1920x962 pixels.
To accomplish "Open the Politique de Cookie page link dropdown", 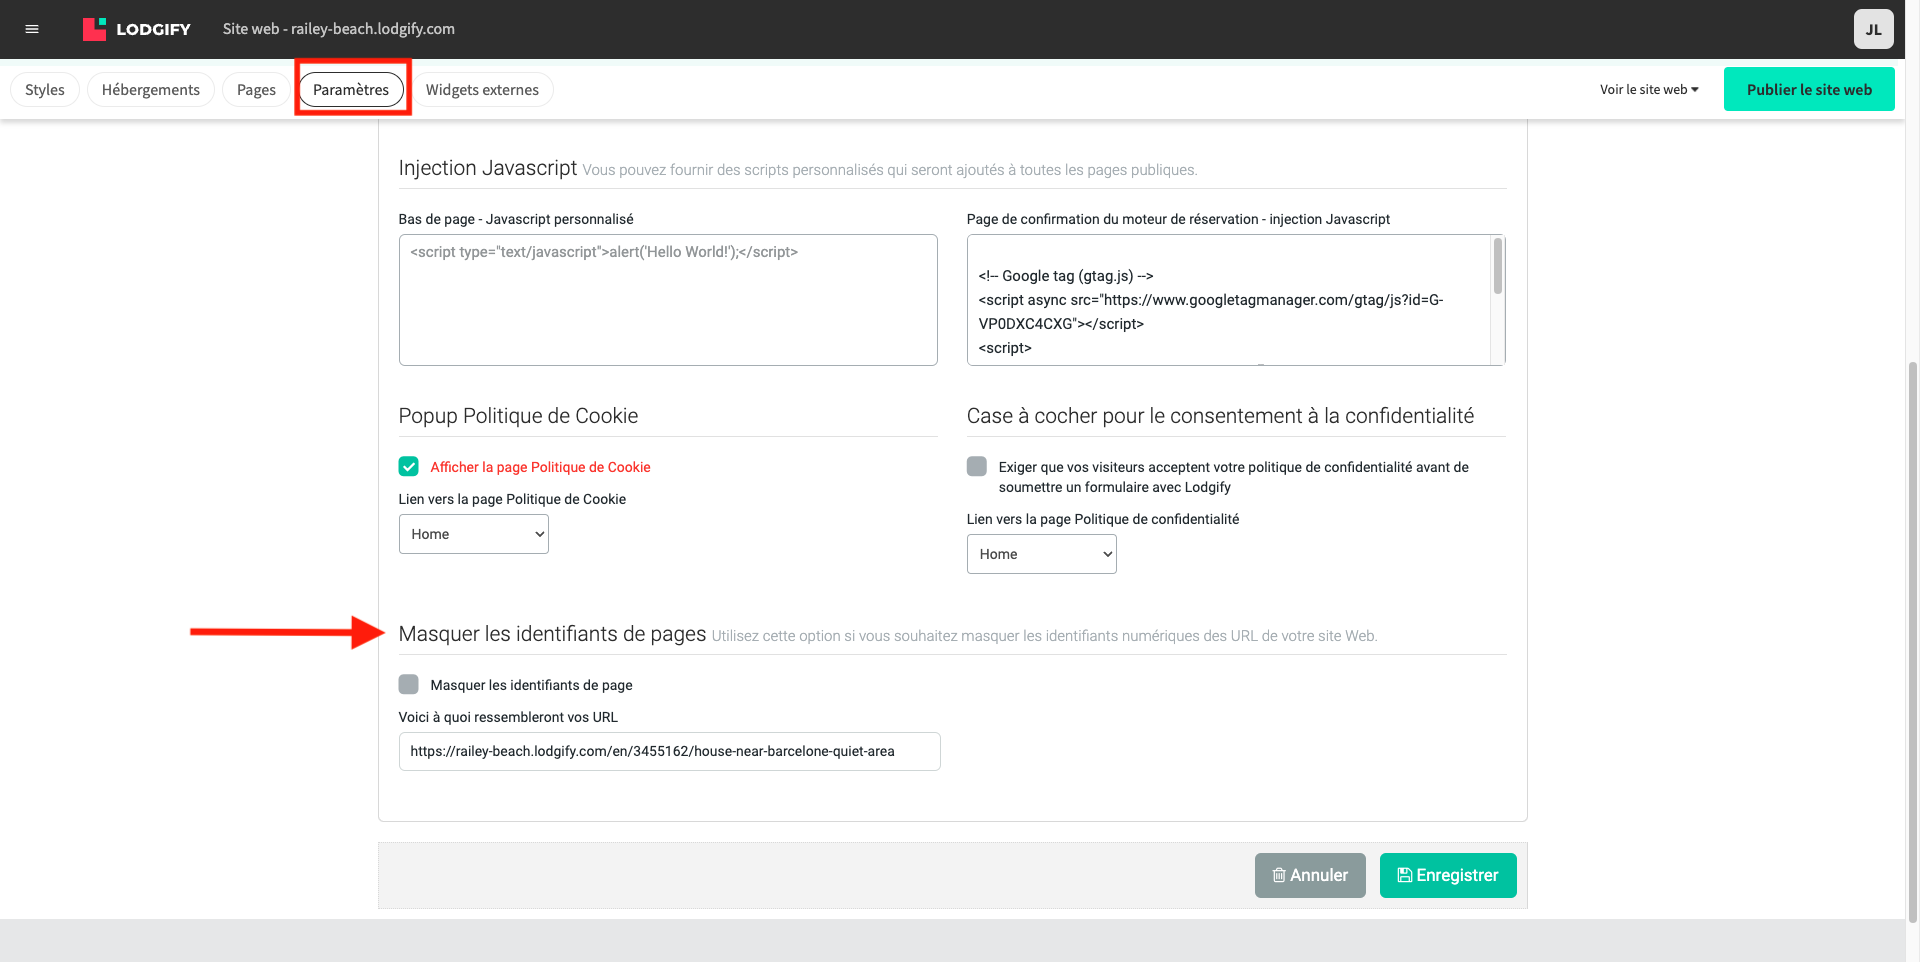I will pos(474,534).
